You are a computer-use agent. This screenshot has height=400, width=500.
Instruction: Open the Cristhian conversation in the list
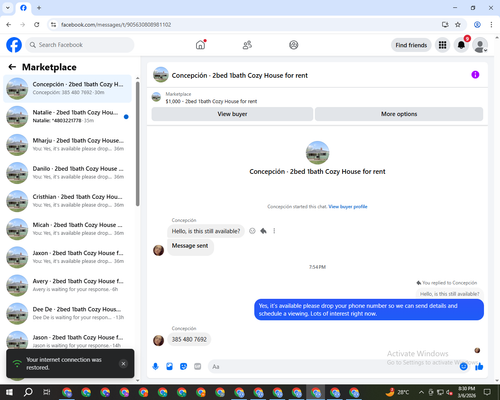click(x=67, y=201)
